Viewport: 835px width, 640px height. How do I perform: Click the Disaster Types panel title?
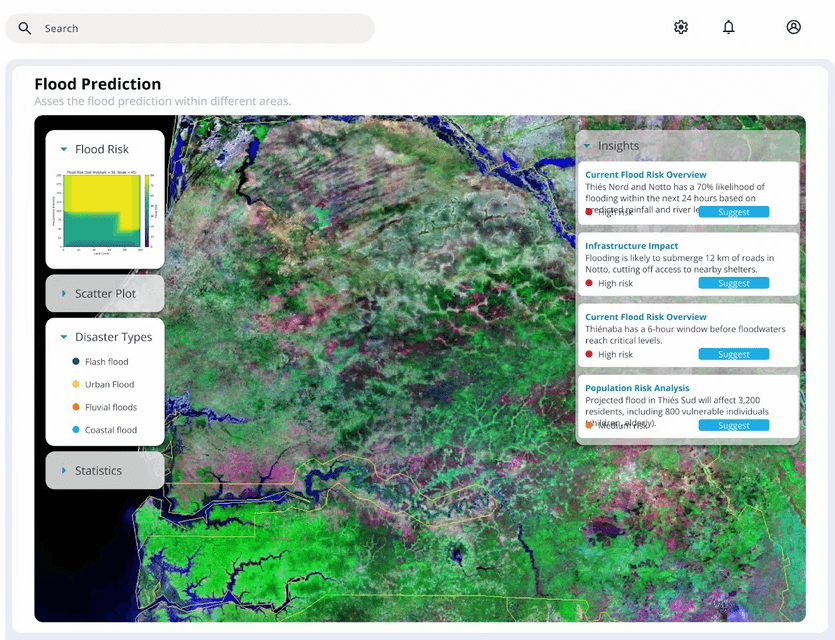point(113,337)
